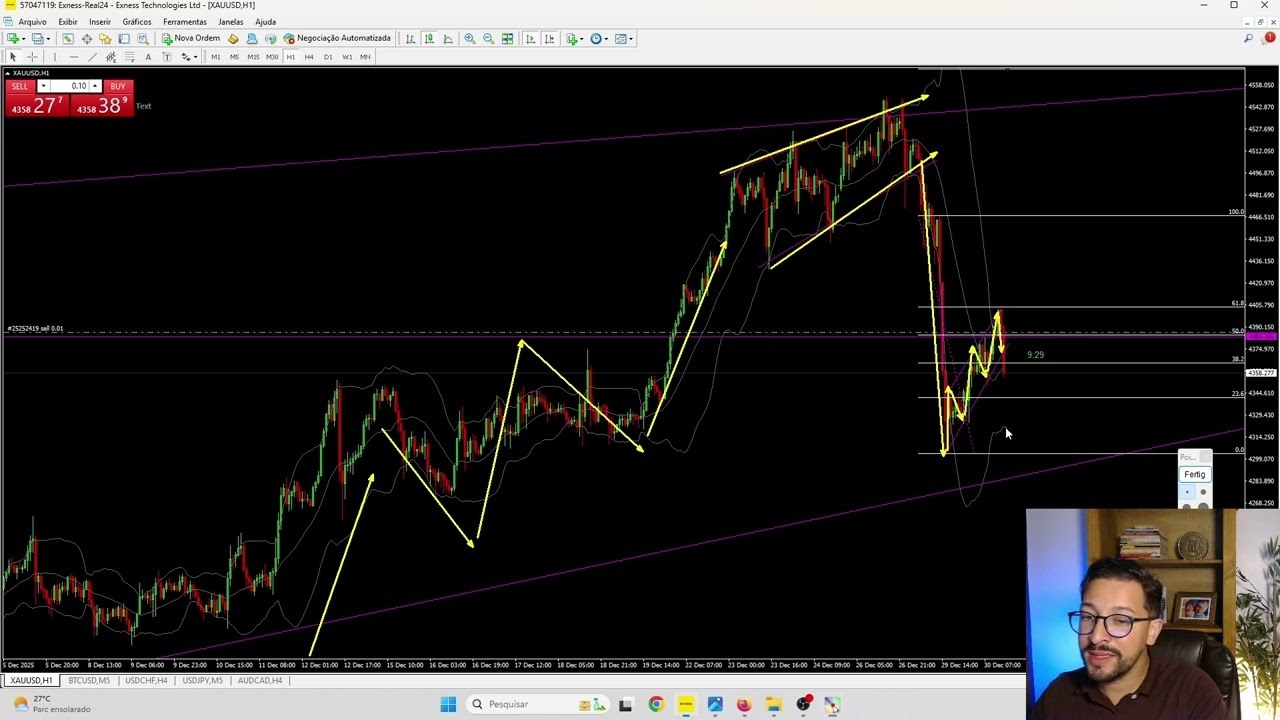Screen dimensions: 1280x720
Task: Toggle the auto scroll chart icon
Action: [x=530, y=38]
